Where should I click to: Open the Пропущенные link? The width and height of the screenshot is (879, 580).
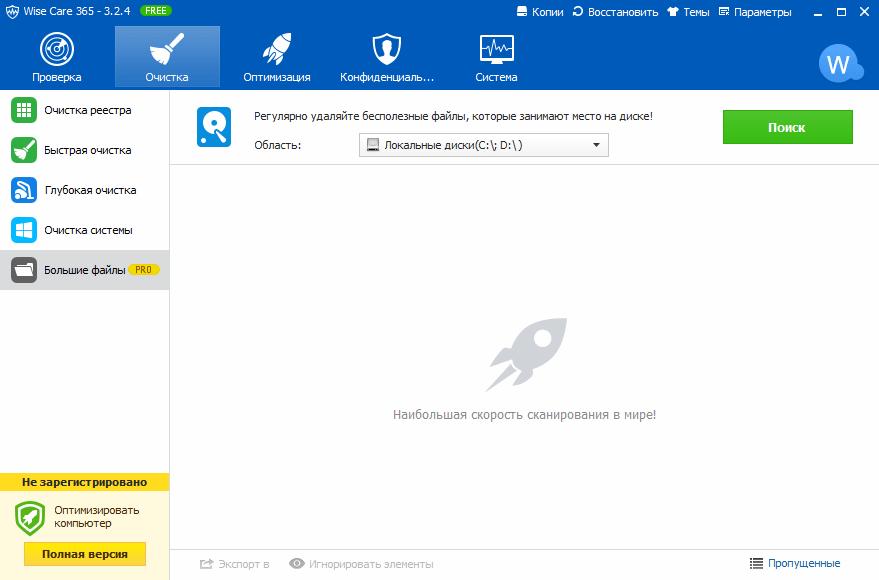click(804, 563)
